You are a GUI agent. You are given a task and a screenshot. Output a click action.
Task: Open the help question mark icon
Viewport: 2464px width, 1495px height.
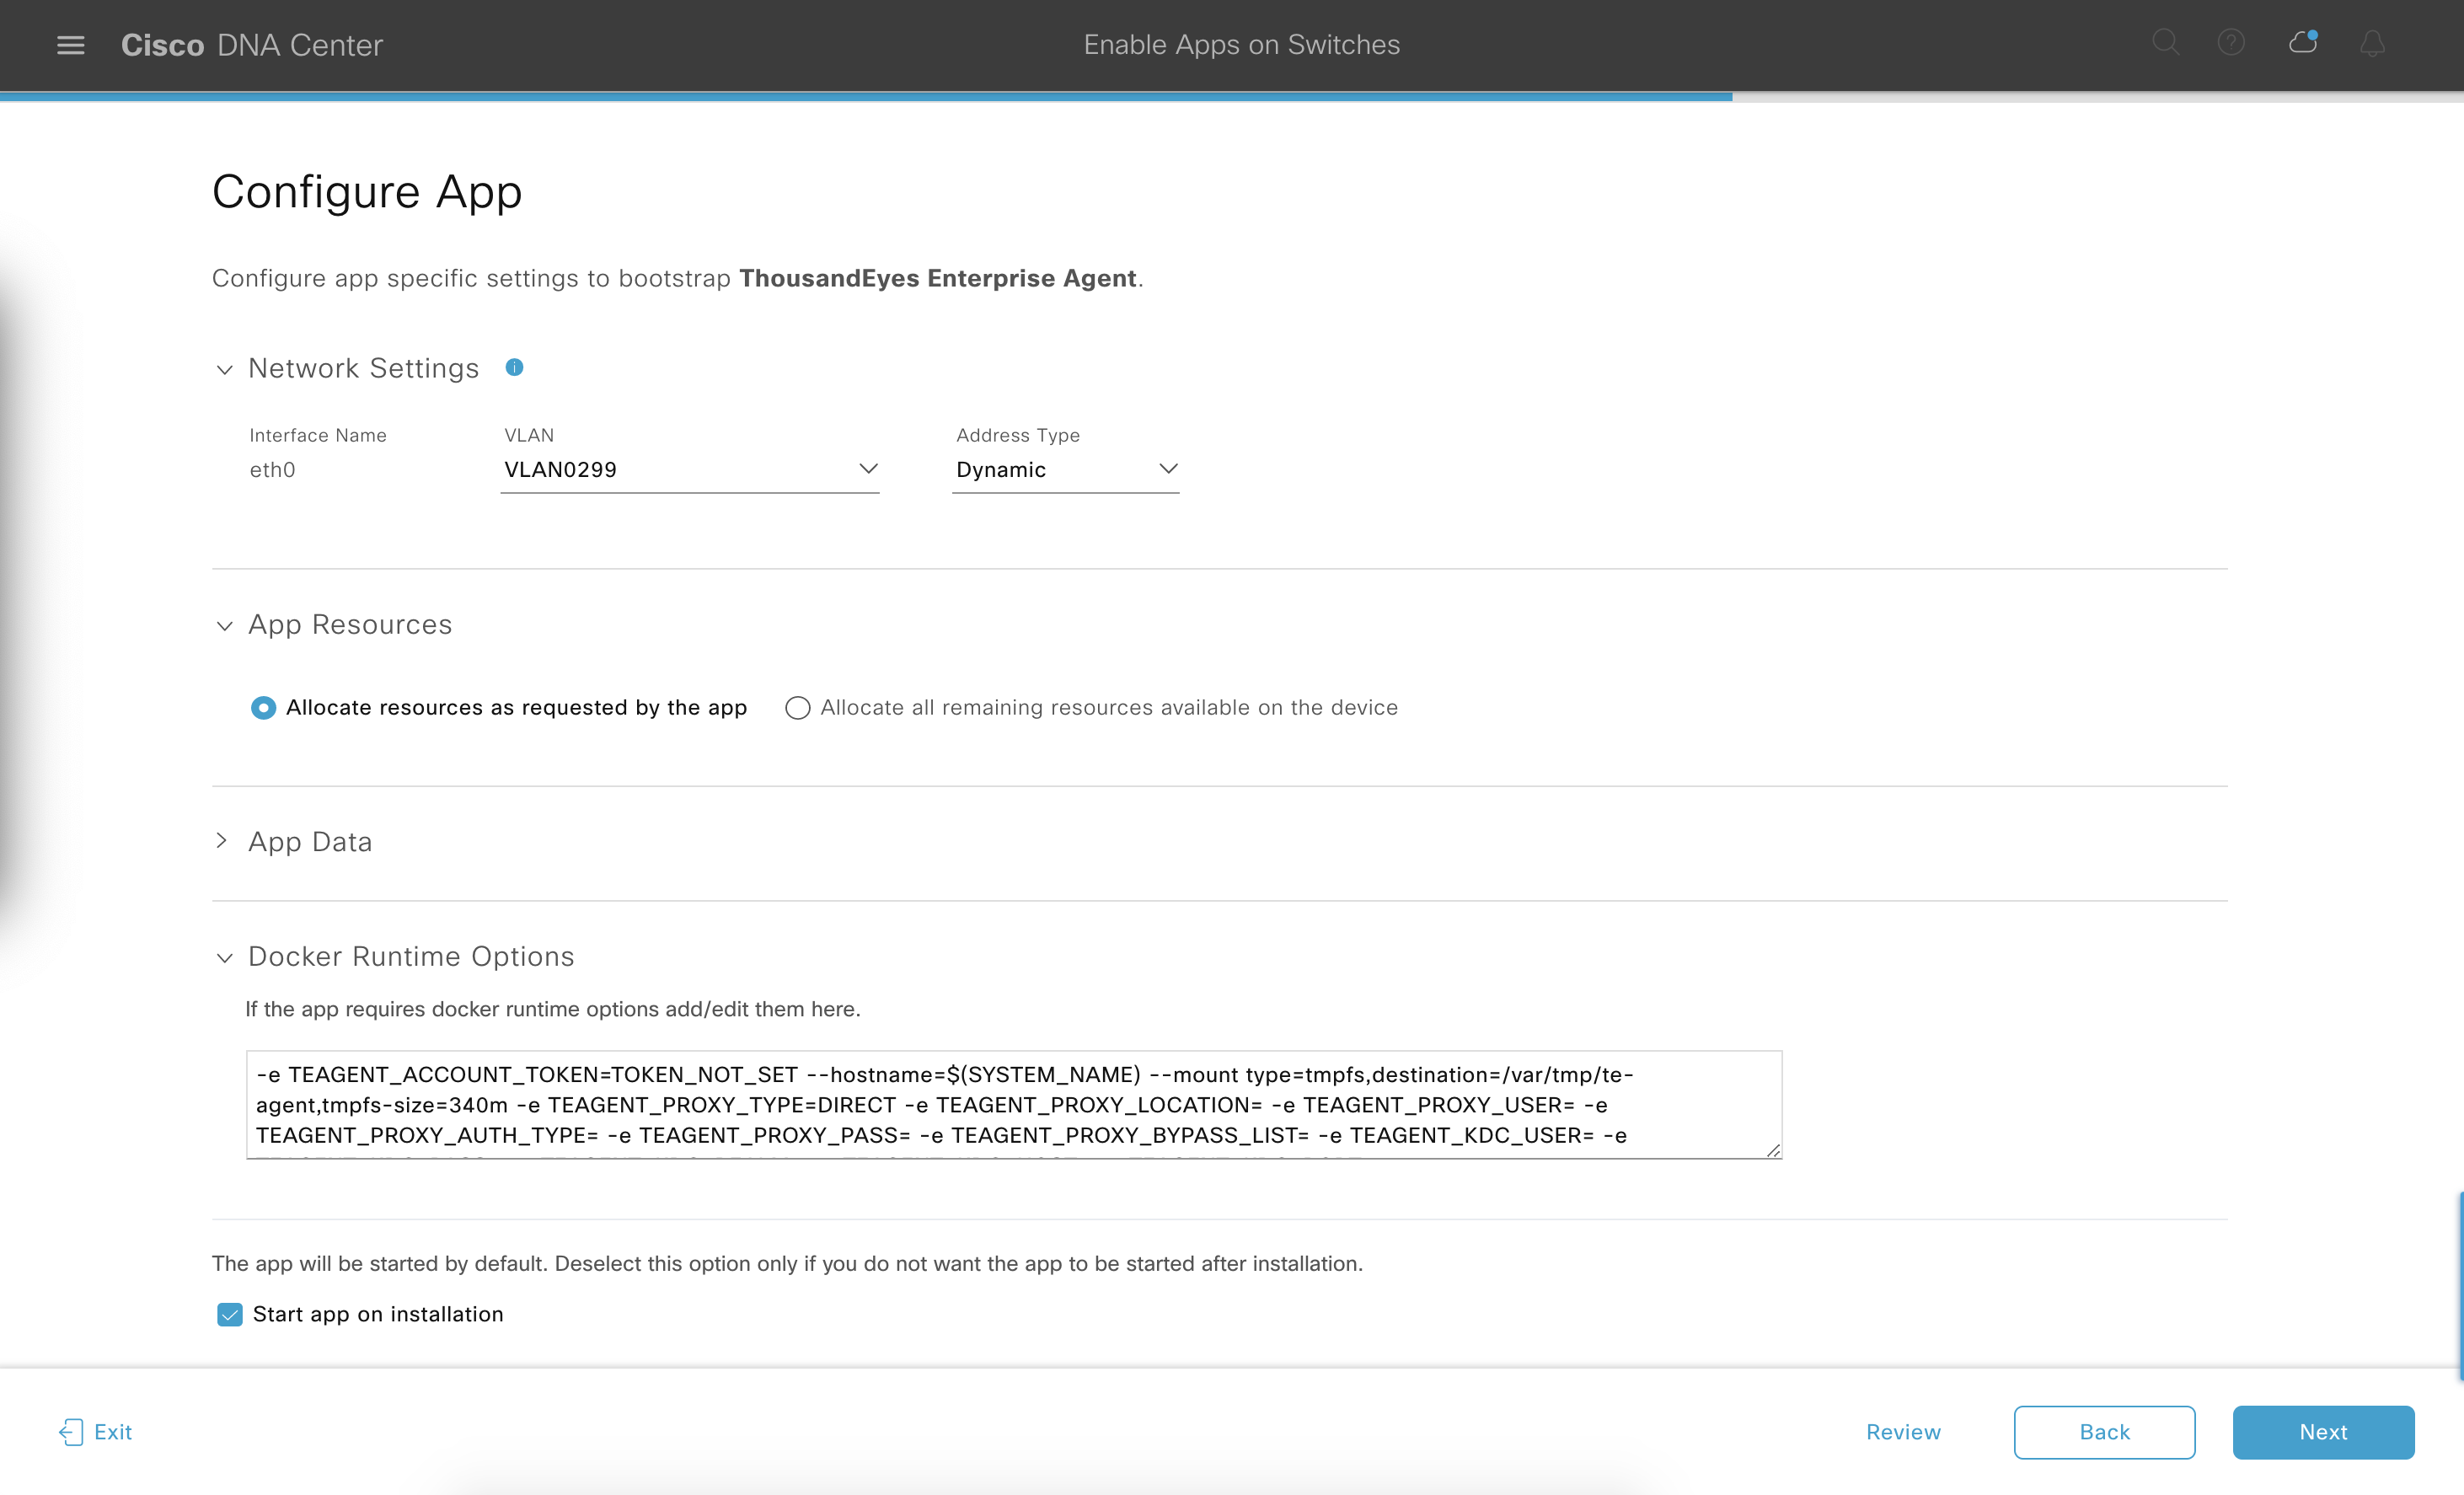(2231, 43)
